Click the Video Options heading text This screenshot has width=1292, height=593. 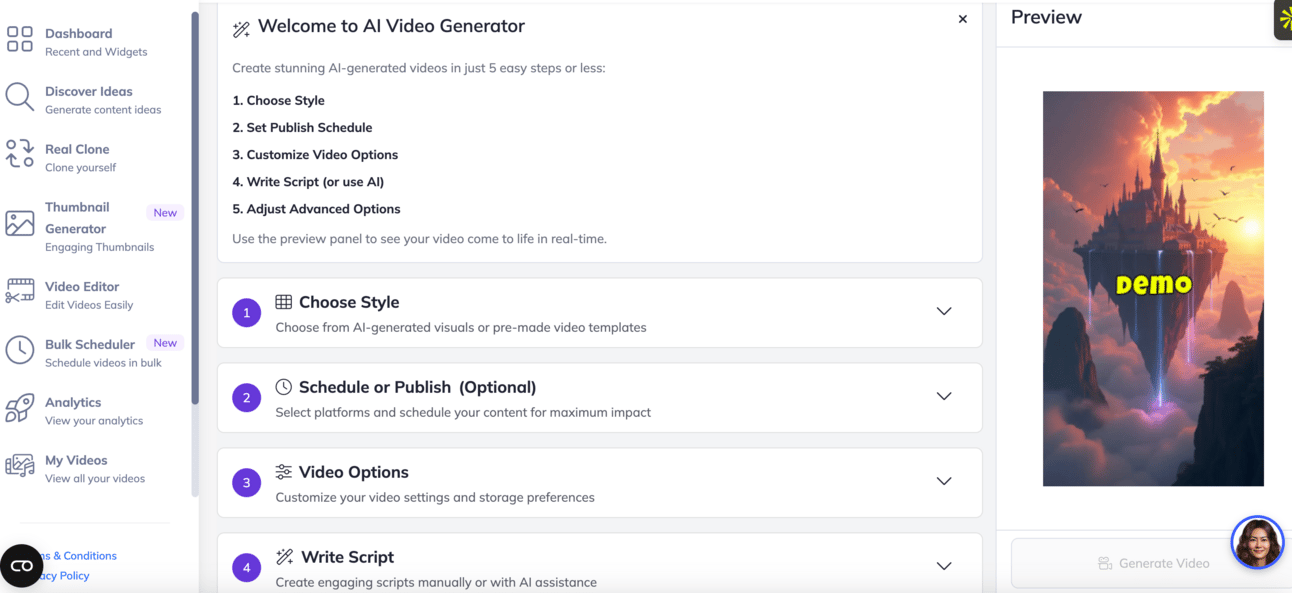(x=354, y=472)
